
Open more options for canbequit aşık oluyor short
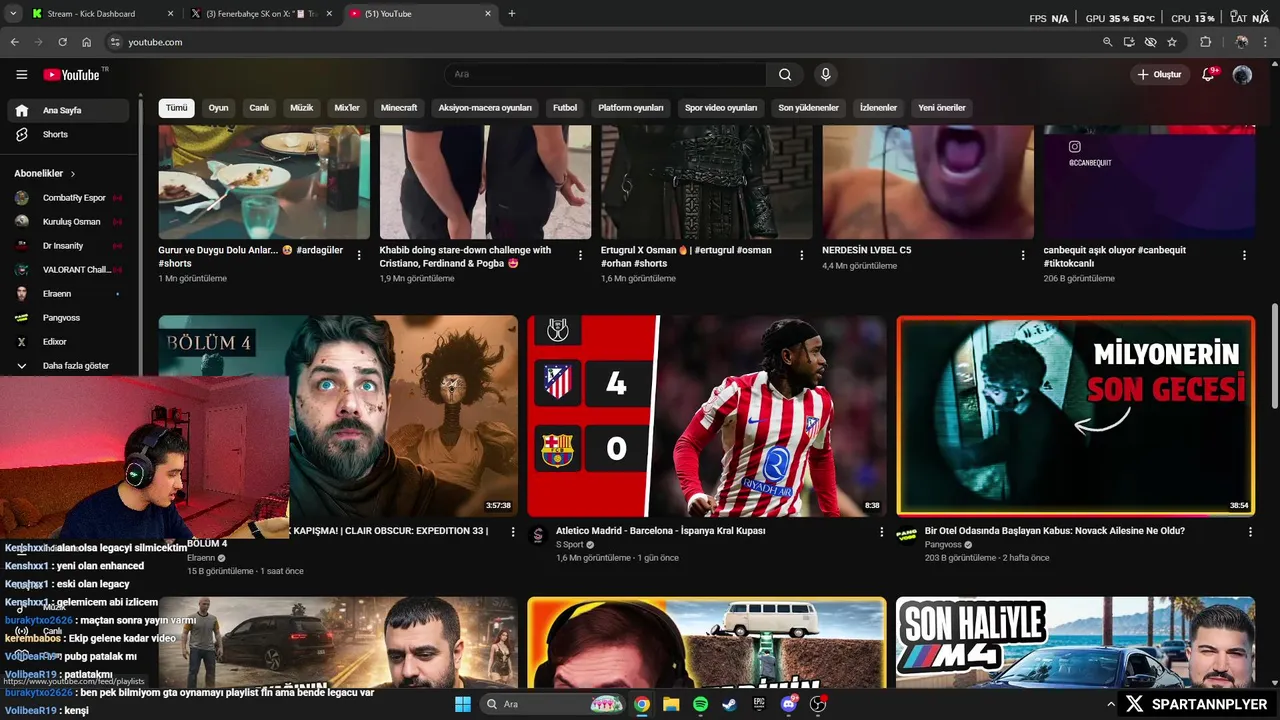tap(1244, 255)
